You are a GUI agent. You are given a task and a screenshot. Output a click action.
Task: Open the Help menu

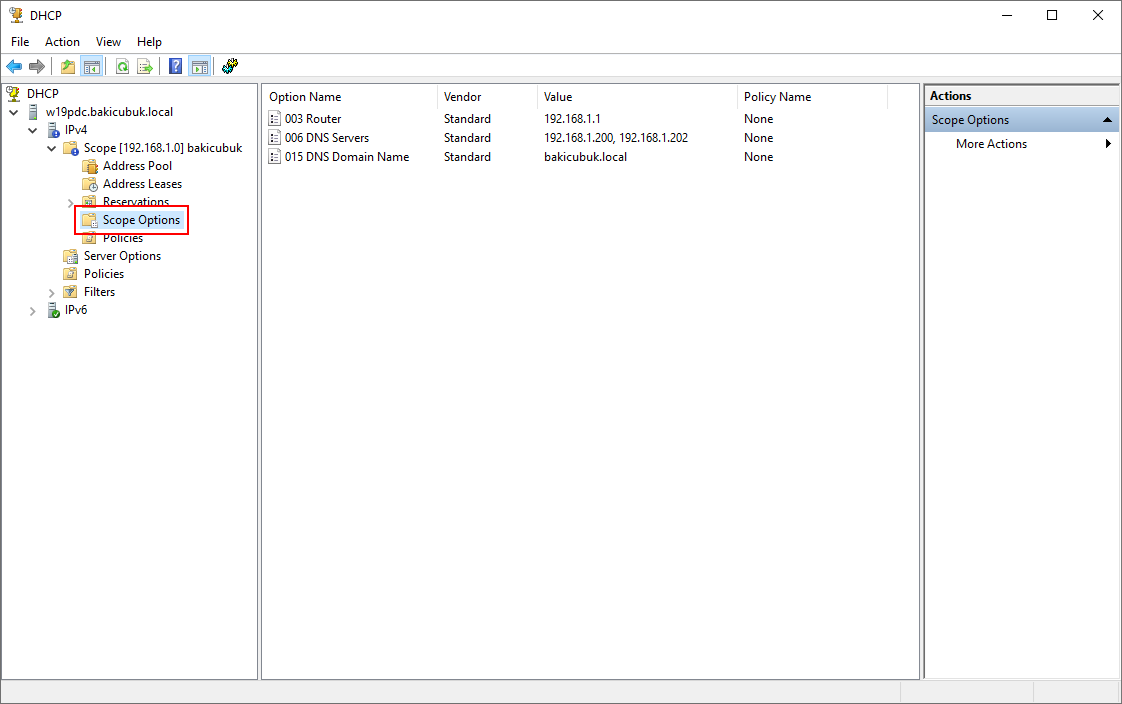(x=150, y=41)
